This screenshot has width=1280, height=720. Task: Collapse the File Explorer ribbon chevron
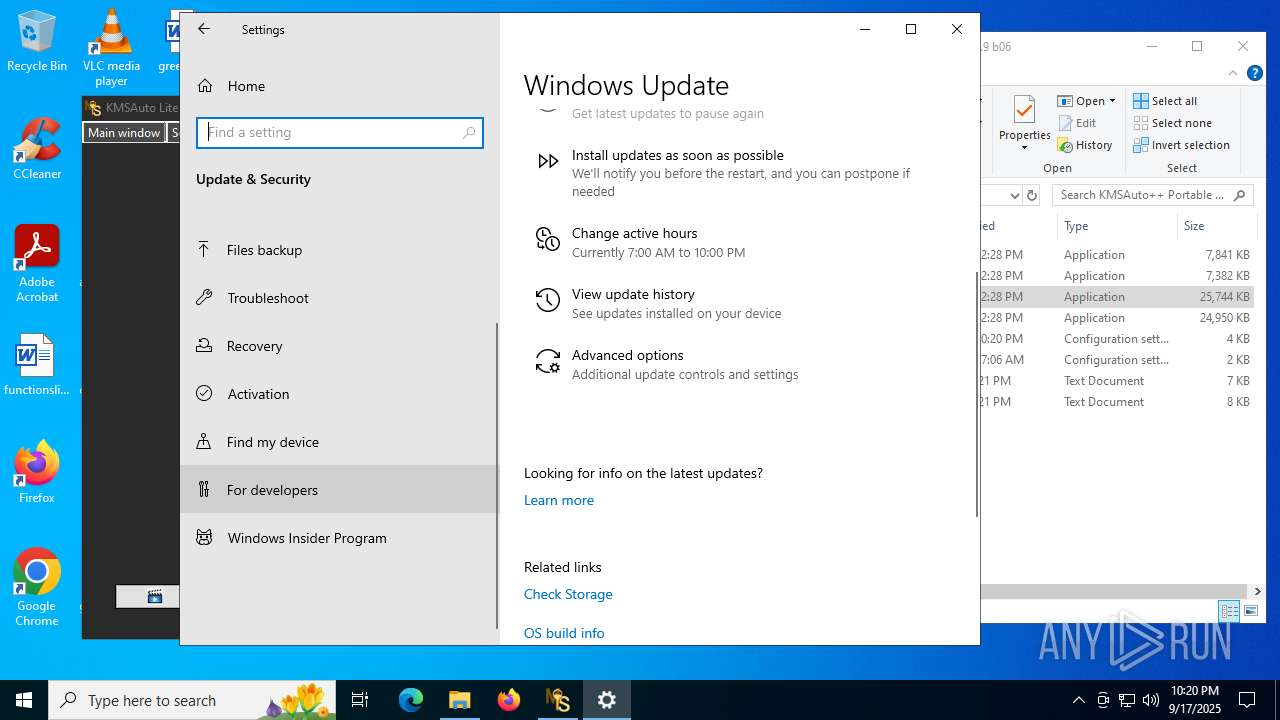pos(1234,73)
